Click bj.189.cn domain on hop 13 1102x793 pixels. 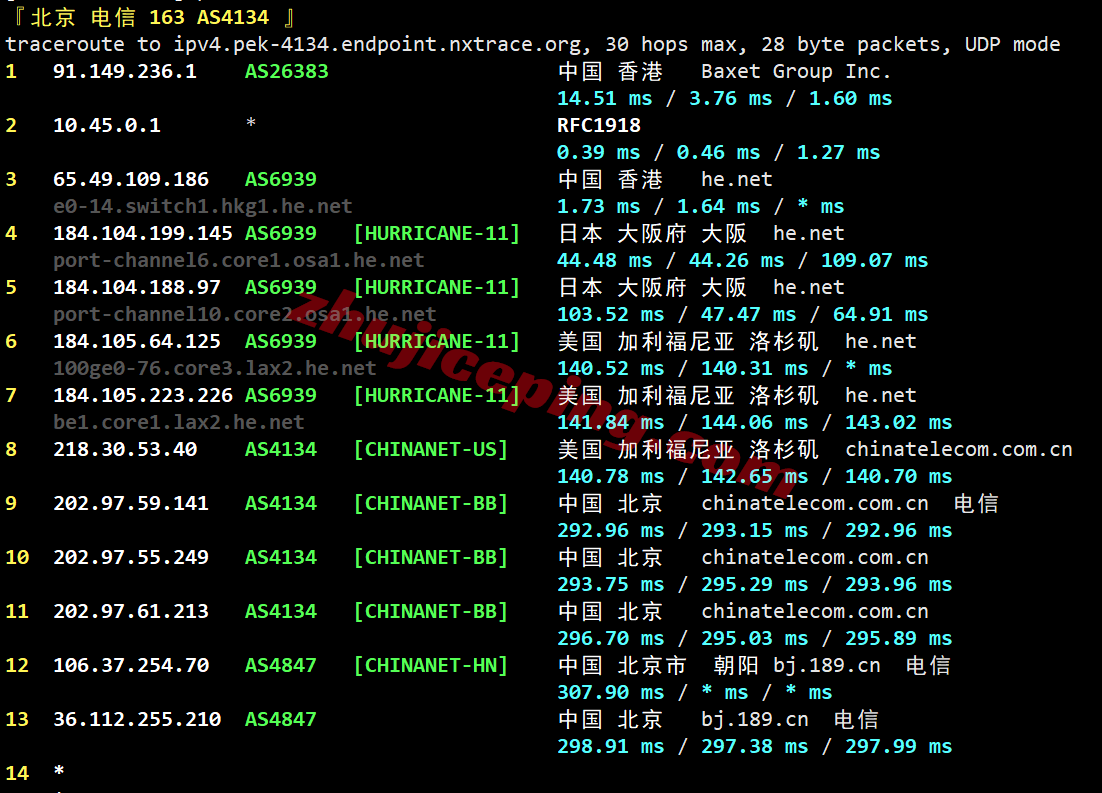(x=755, y=719)
